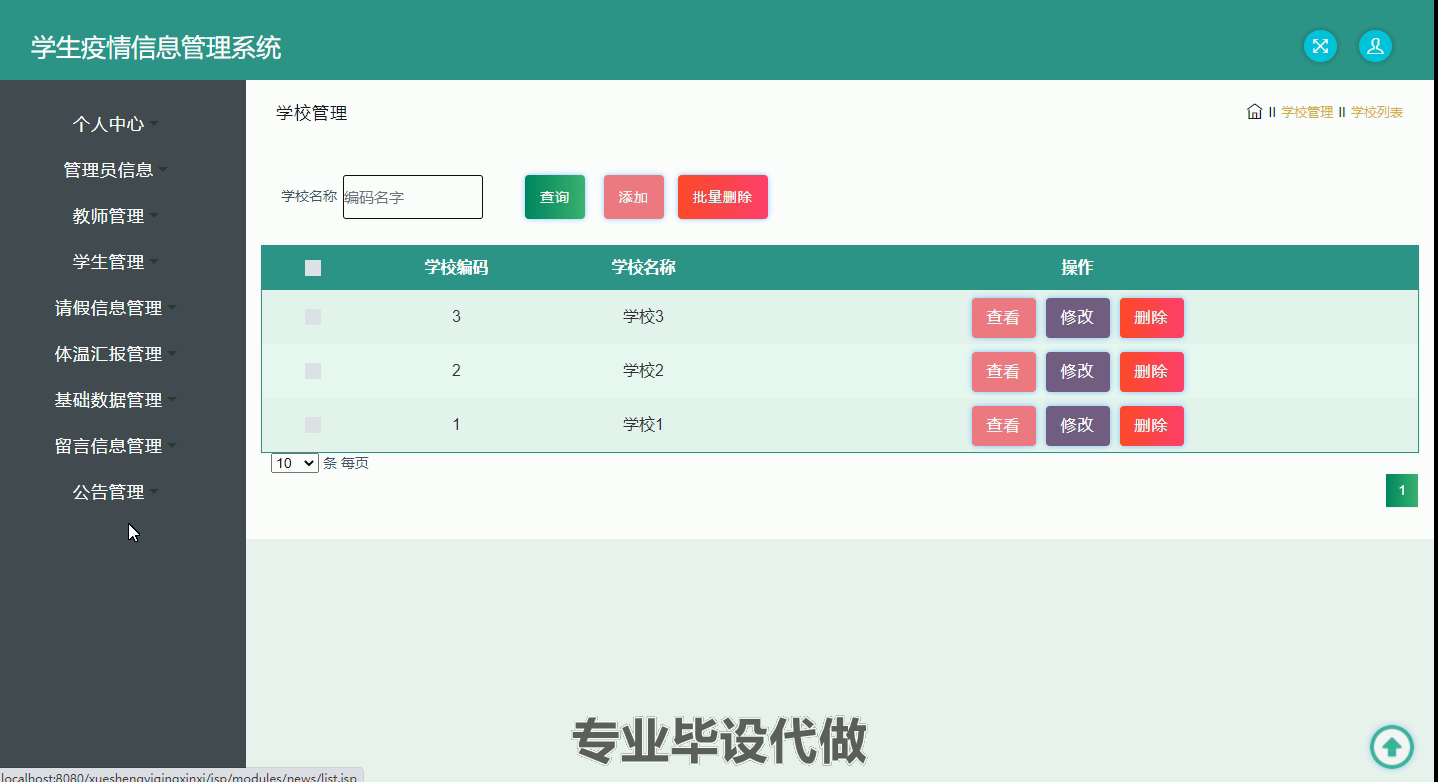This screenshot has height=782, width=1438.
Task: Edit 学校2 using 修改 button
Action: 1077,372
